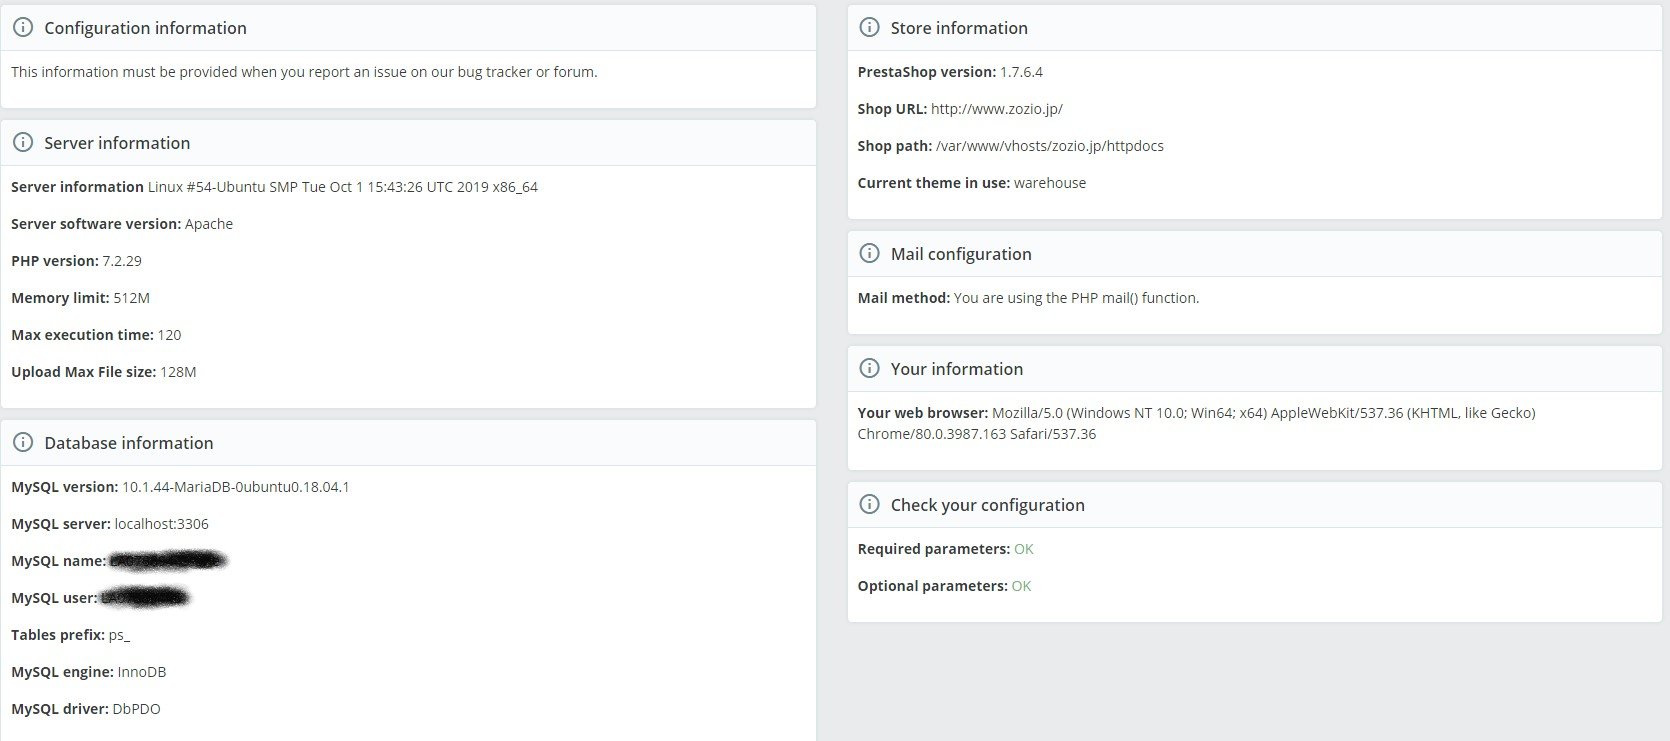
Task: Click the OK status for Optional parameters
Action: (1021, 586)
